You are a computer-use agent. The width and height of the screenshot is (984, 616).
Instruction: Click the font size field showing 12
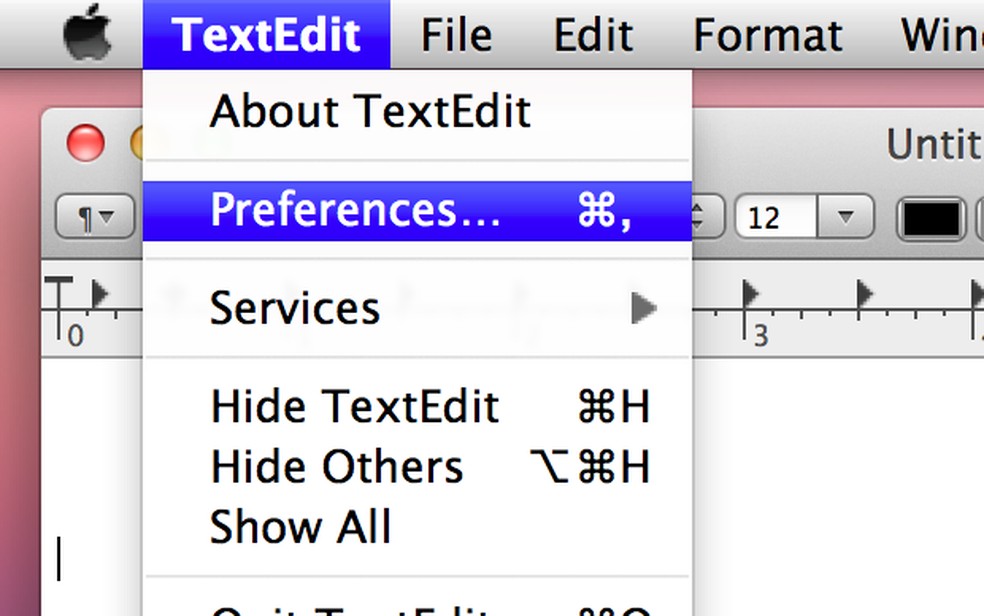(776, 217)
